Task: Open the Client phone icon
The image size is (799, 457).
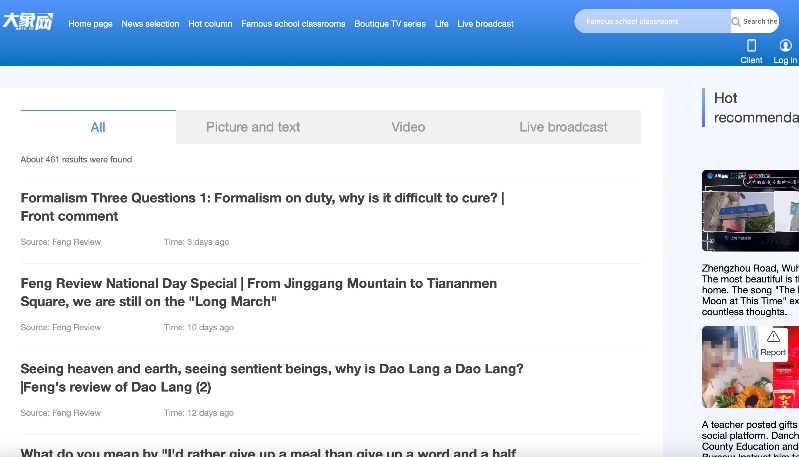Action: pos(751,46)
